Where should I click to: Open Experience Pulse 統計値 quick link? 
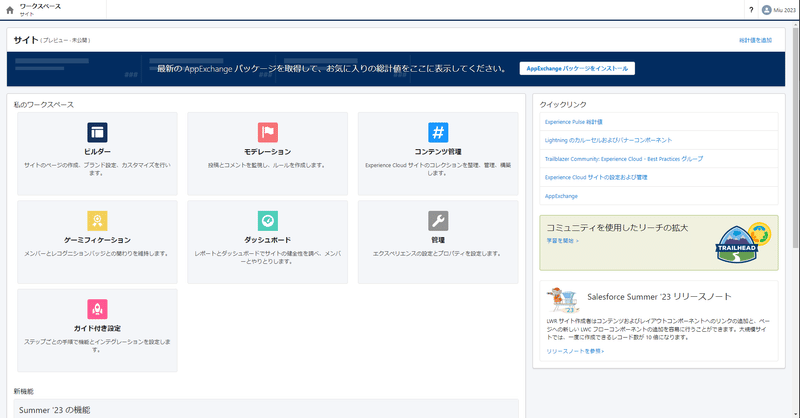pyautogui.click(x=573, y=122)
